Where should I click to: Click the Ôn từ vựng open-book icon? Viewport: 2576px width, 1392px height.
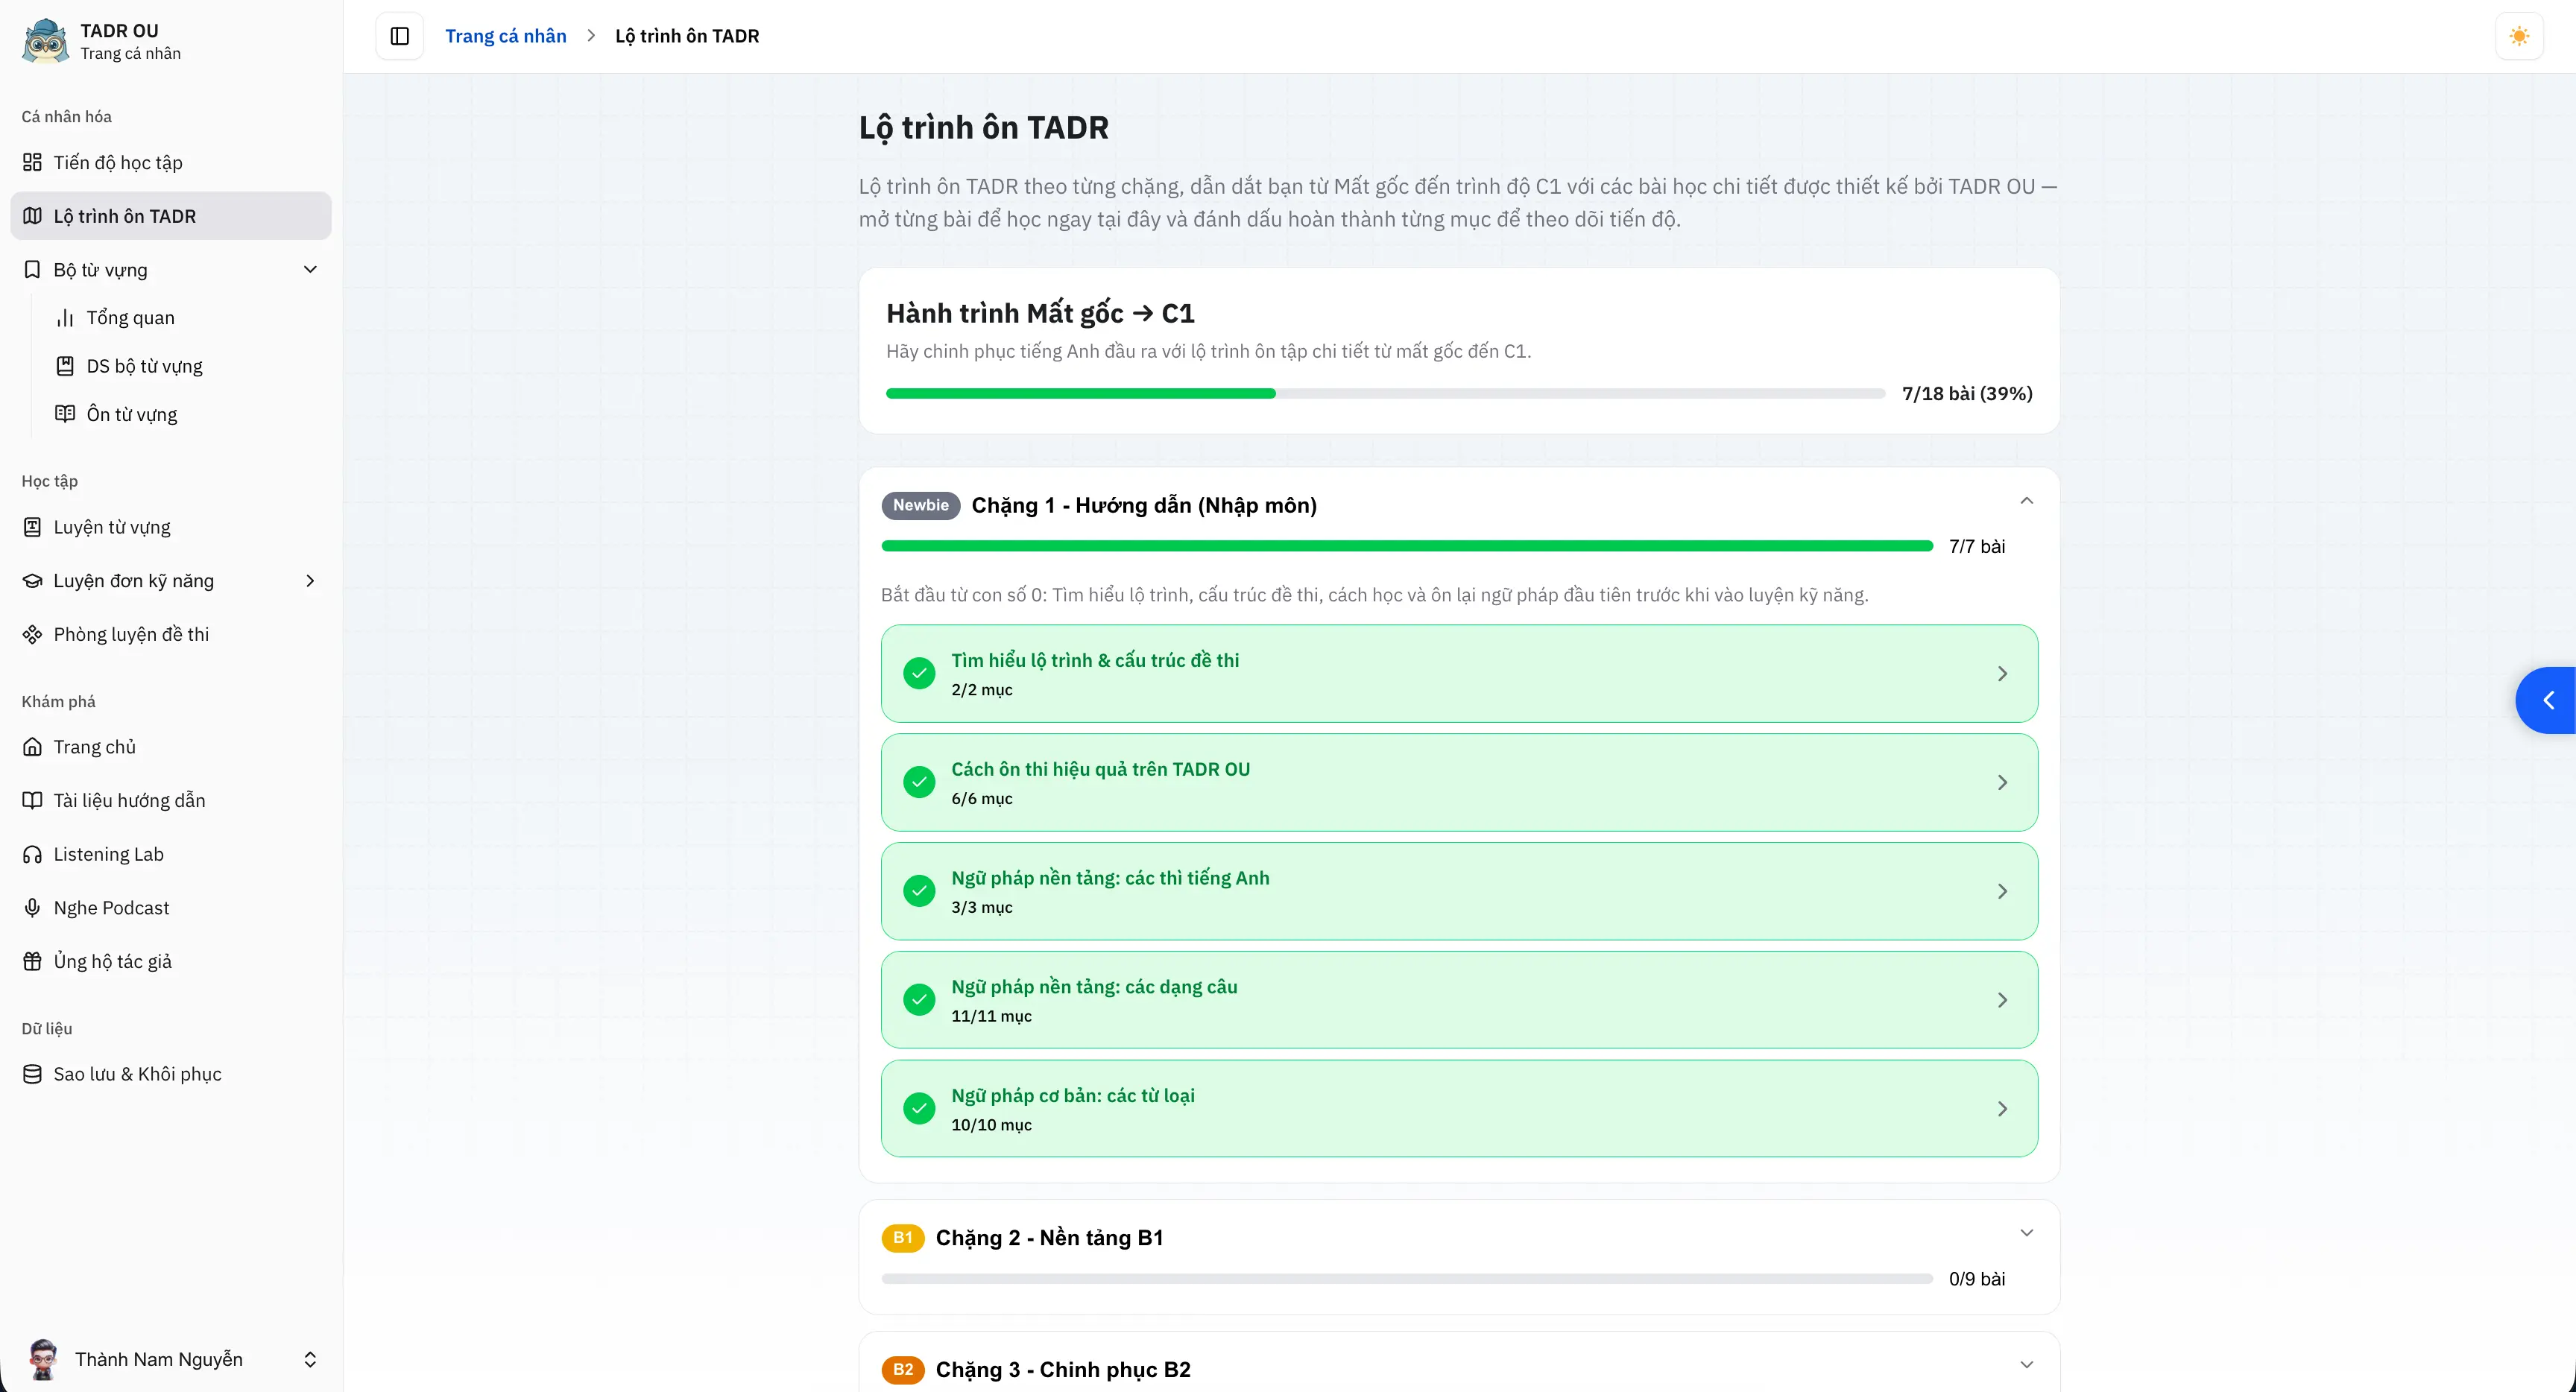65,414
